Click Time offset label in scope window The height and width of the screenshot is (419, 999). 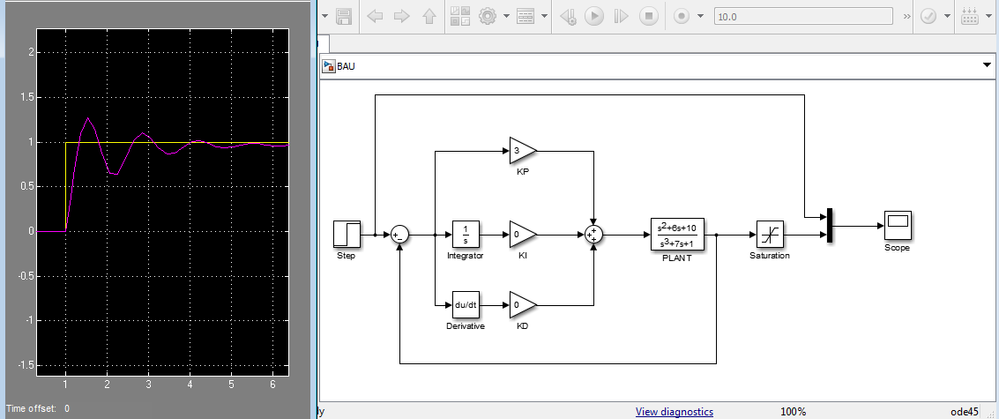[32, 408]
